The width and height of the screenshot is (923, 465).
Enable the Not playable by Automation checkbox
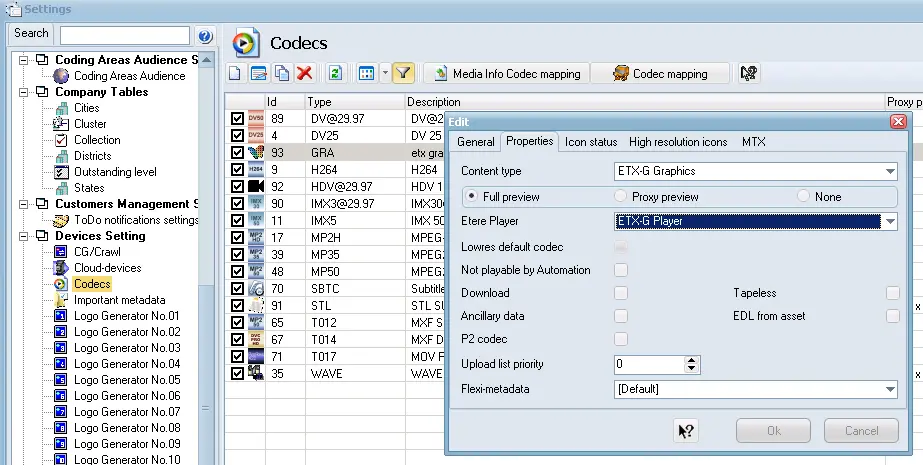(621, 270)
